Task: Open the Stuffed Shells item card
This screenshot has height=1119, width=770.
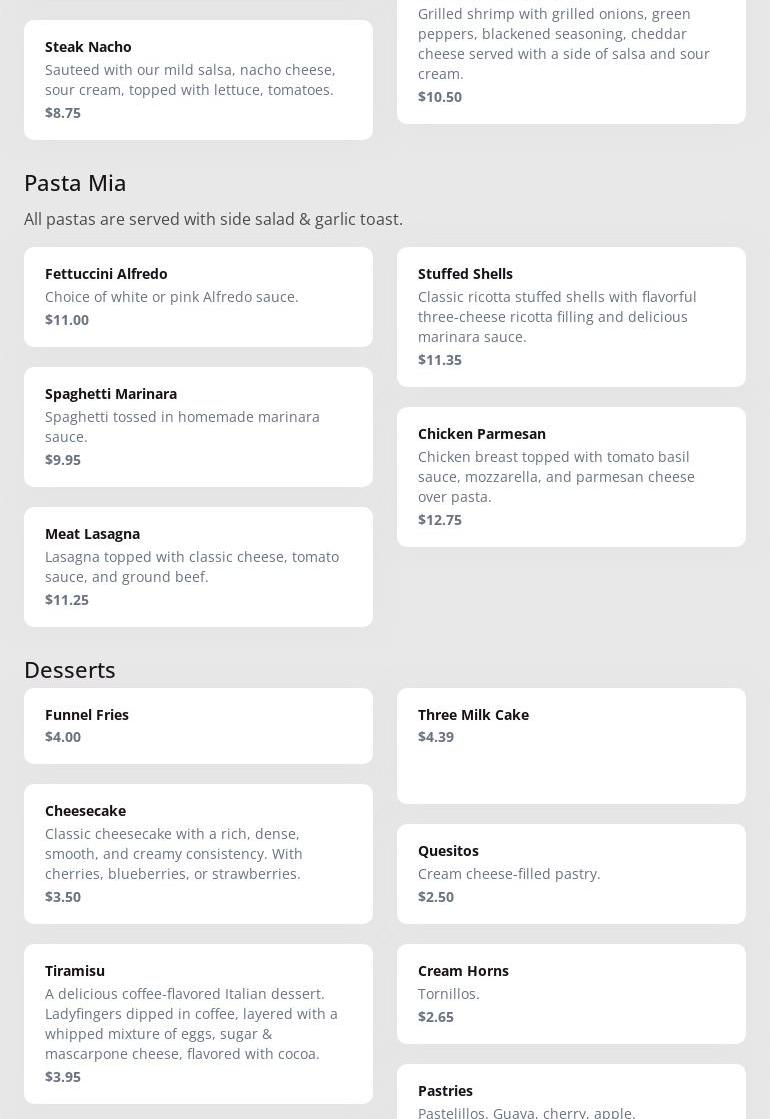Action: (571, 316)
